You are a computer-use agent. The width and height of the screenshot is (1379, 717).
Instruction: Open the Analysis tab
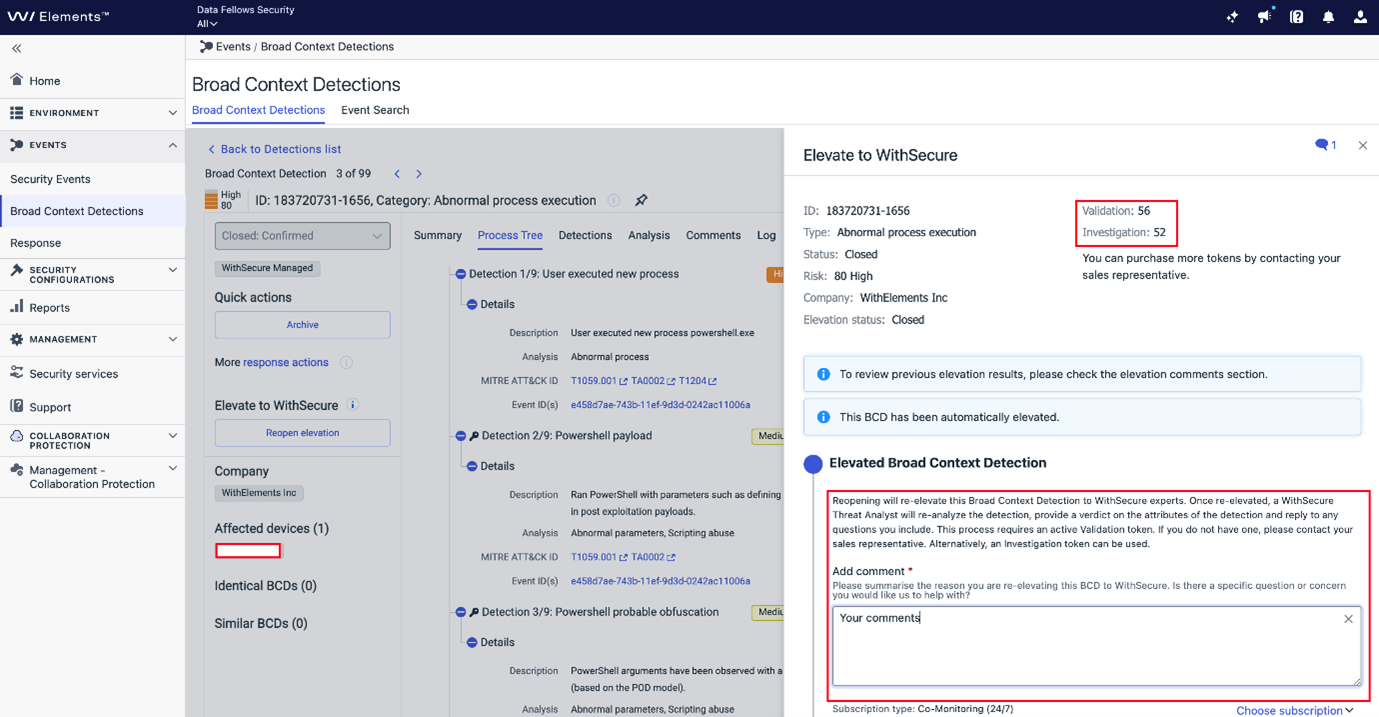[649, 235]
